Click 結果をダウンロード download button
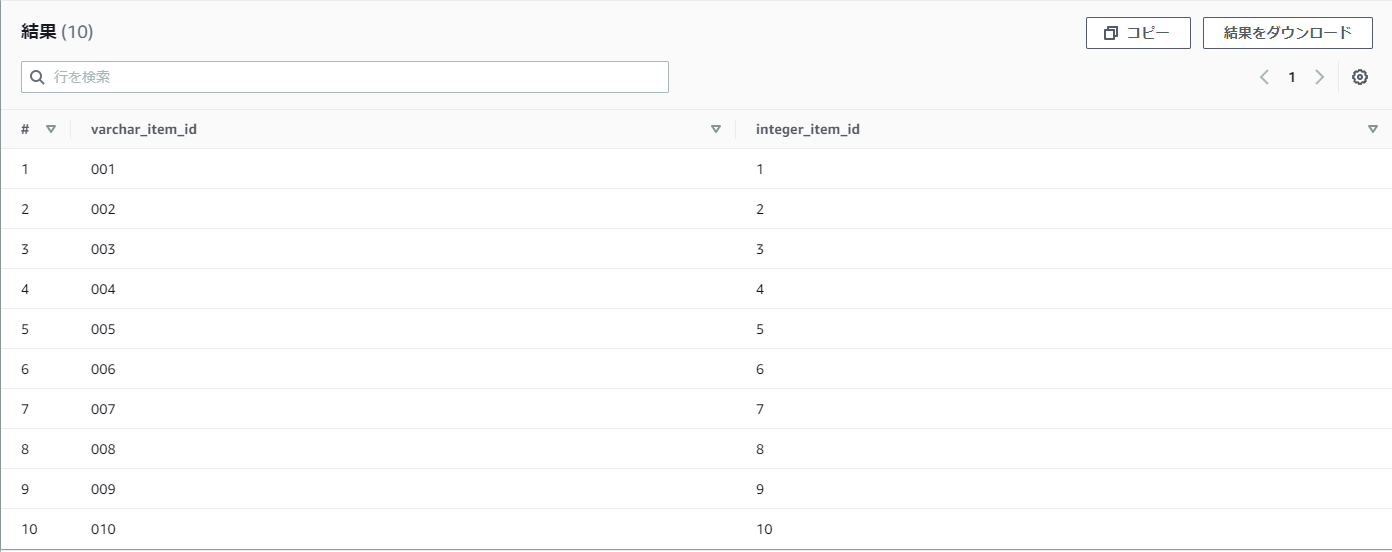The image size is (1392, 552). 1288,33
